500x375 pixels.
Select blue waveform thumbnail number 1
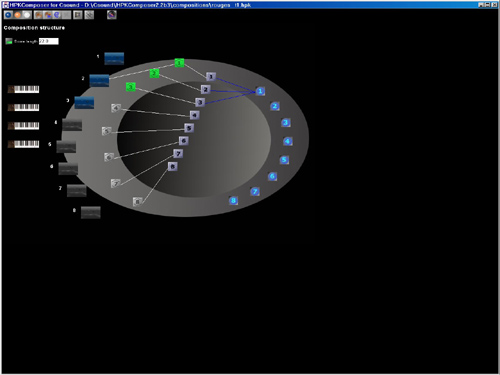click(x=114, y=59)
